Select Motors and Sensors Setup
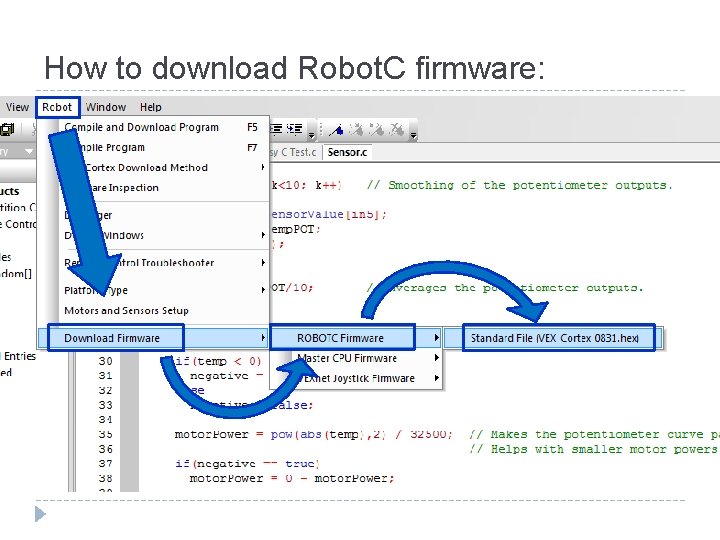Viewport: 720px width, 540px height. click(x=154, y=311)
